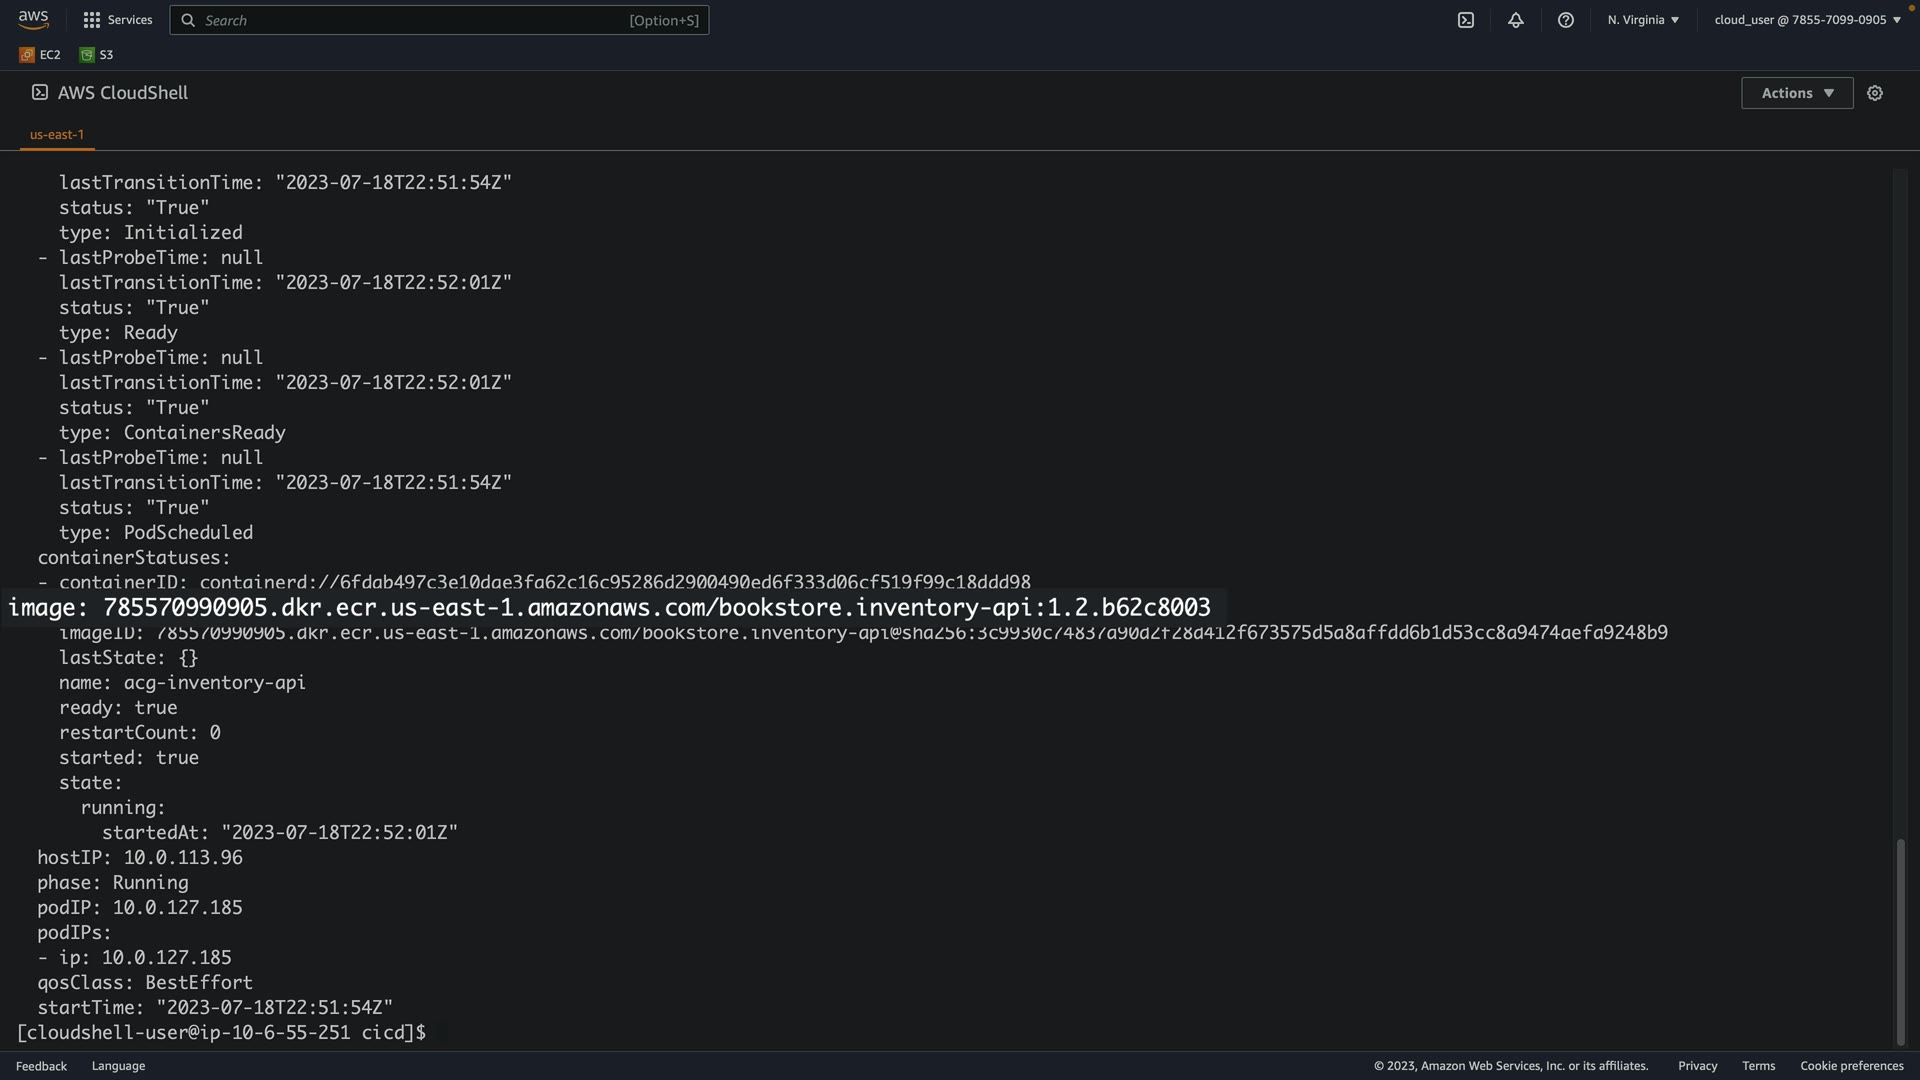Select the us-east-1 terminal tab
This screenshot has height=1080, width=1920.
pyautogui.click(x=57, y=134)
